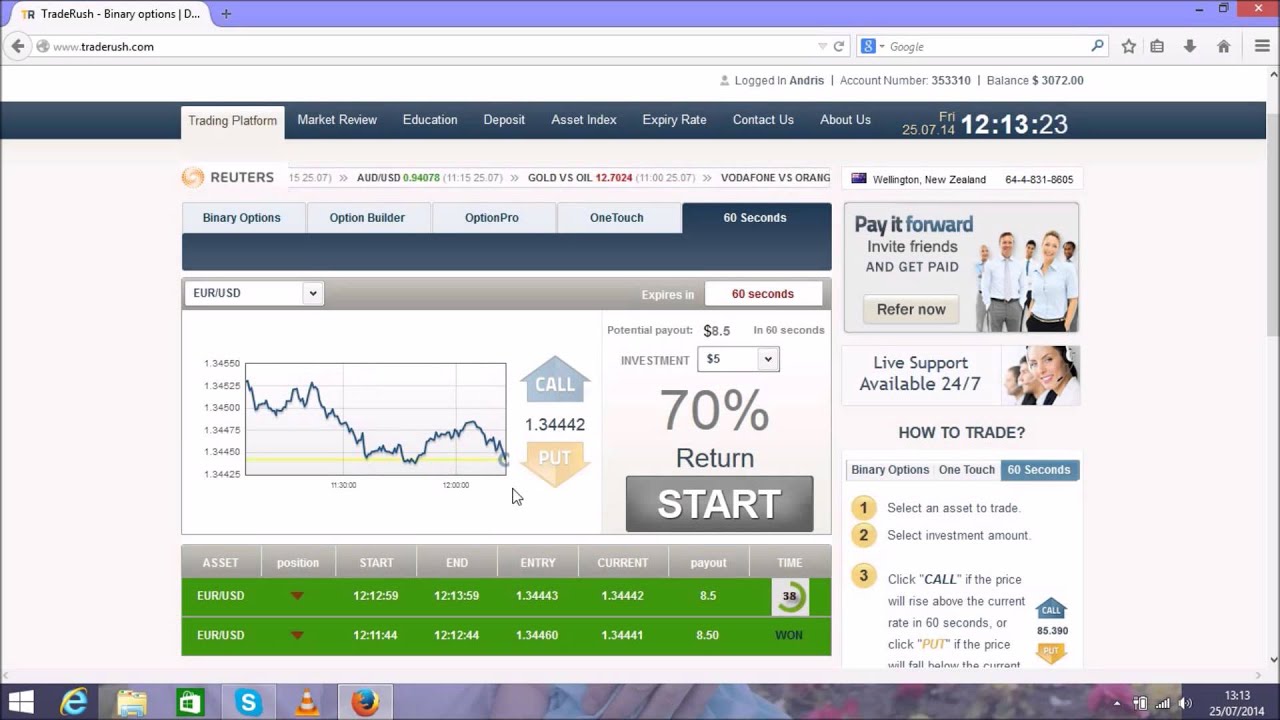The image size is (1280, 720).
Task: Open the bookmarks list icon
Action: pyautogui.click(x=1157, y=46)
